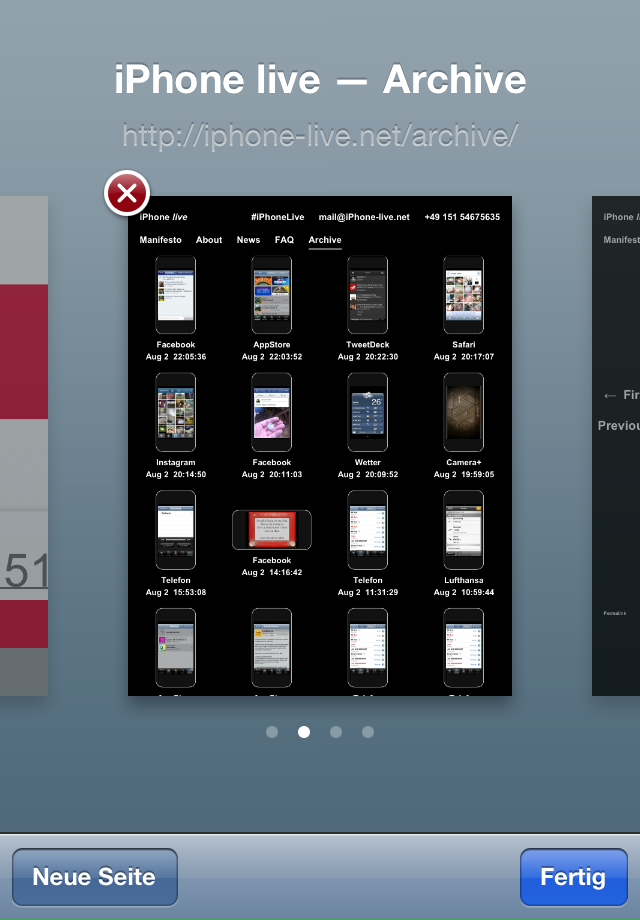
Task: Open the About menu item
Action: tap(209, 240)
